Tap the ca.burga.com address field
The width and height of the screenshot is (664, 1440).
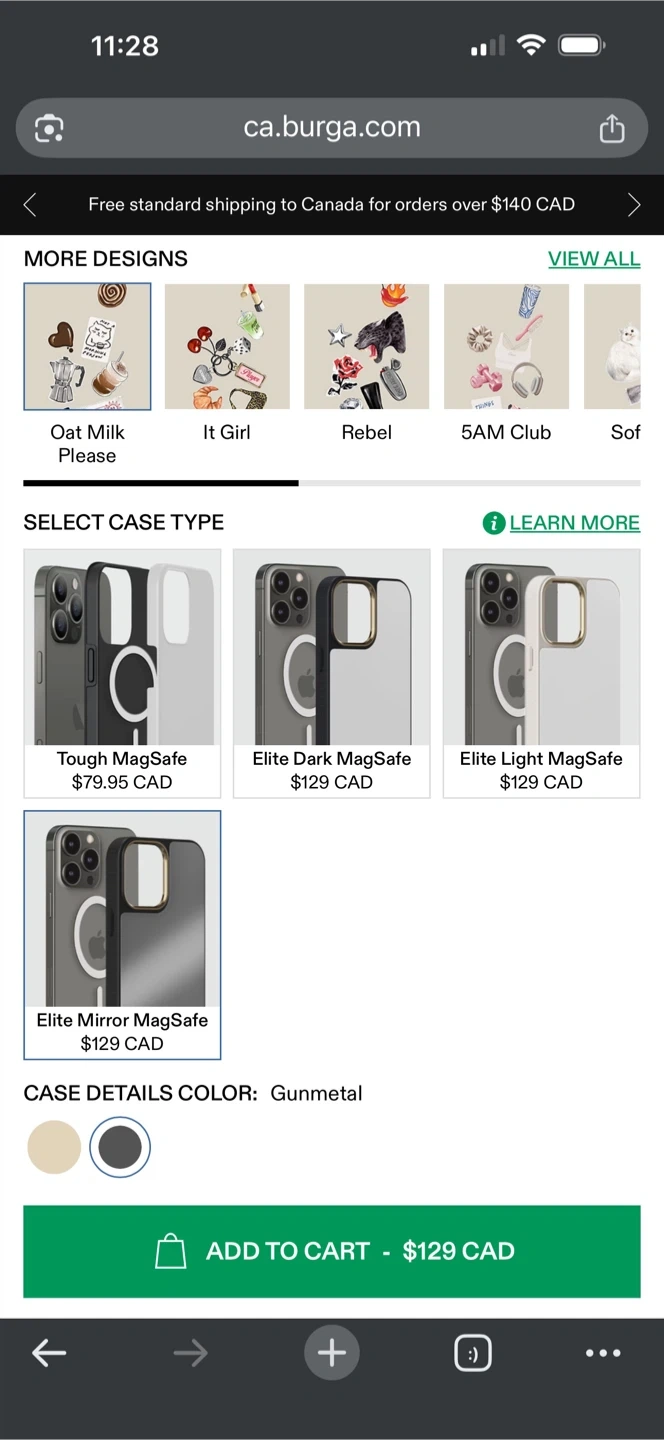[x=331, y=128]
